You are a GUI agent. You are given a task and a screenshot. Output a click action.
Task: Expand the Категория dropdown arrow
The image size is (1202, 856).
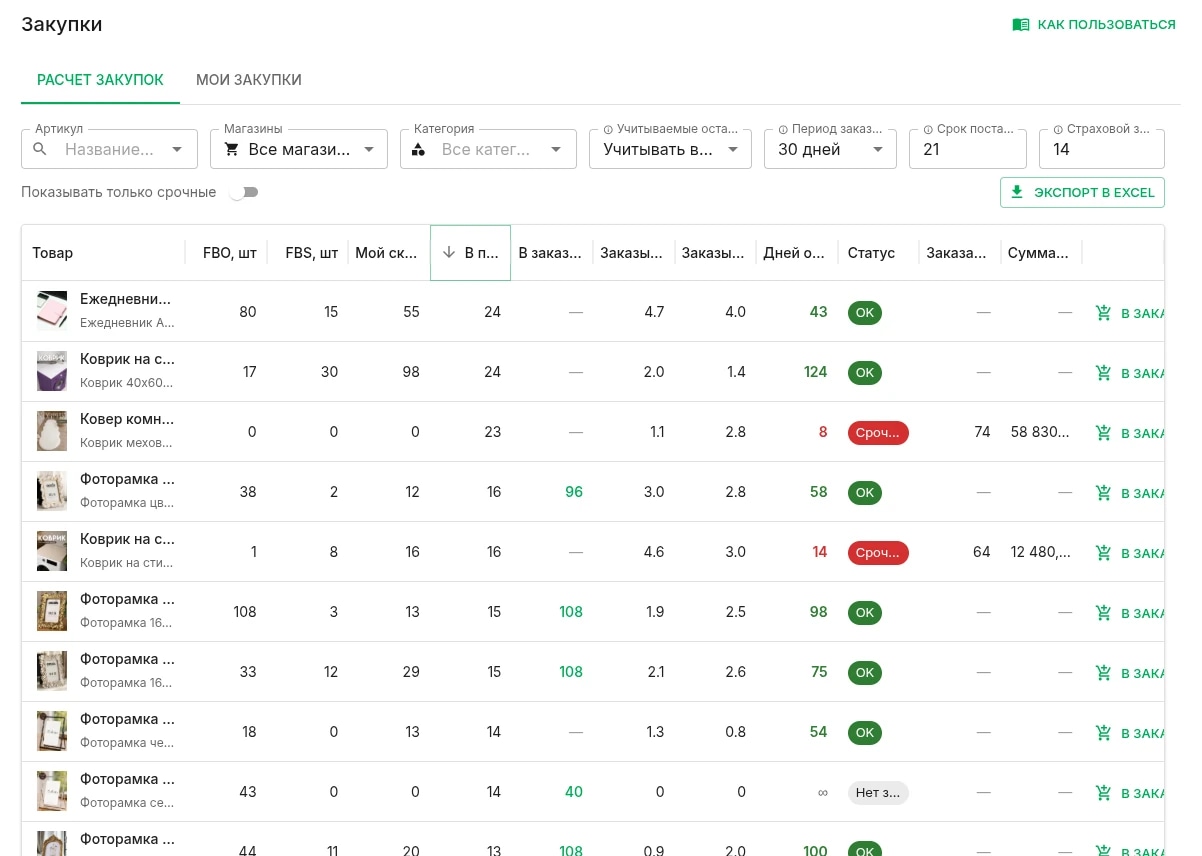click(556, 149)
